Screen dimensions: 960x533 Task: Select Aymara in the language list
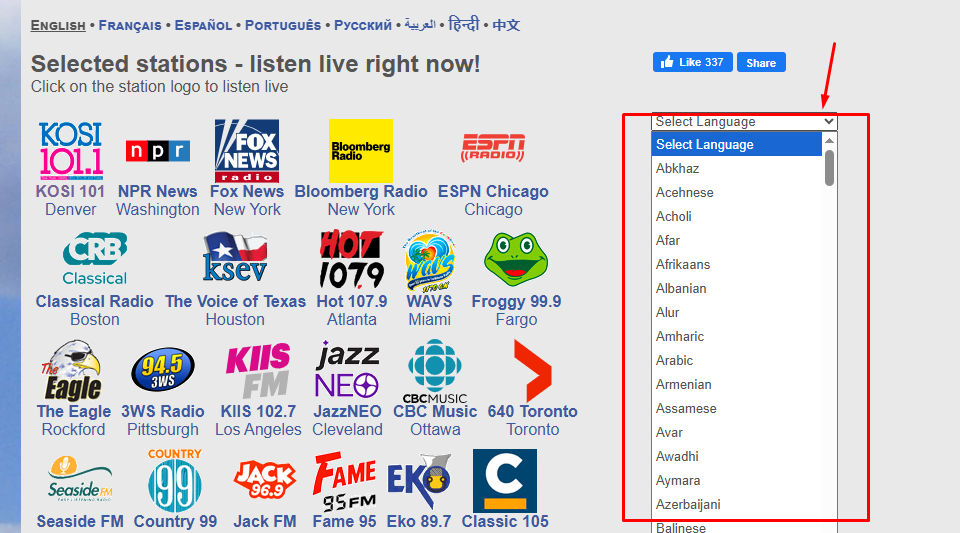[737, 480]
